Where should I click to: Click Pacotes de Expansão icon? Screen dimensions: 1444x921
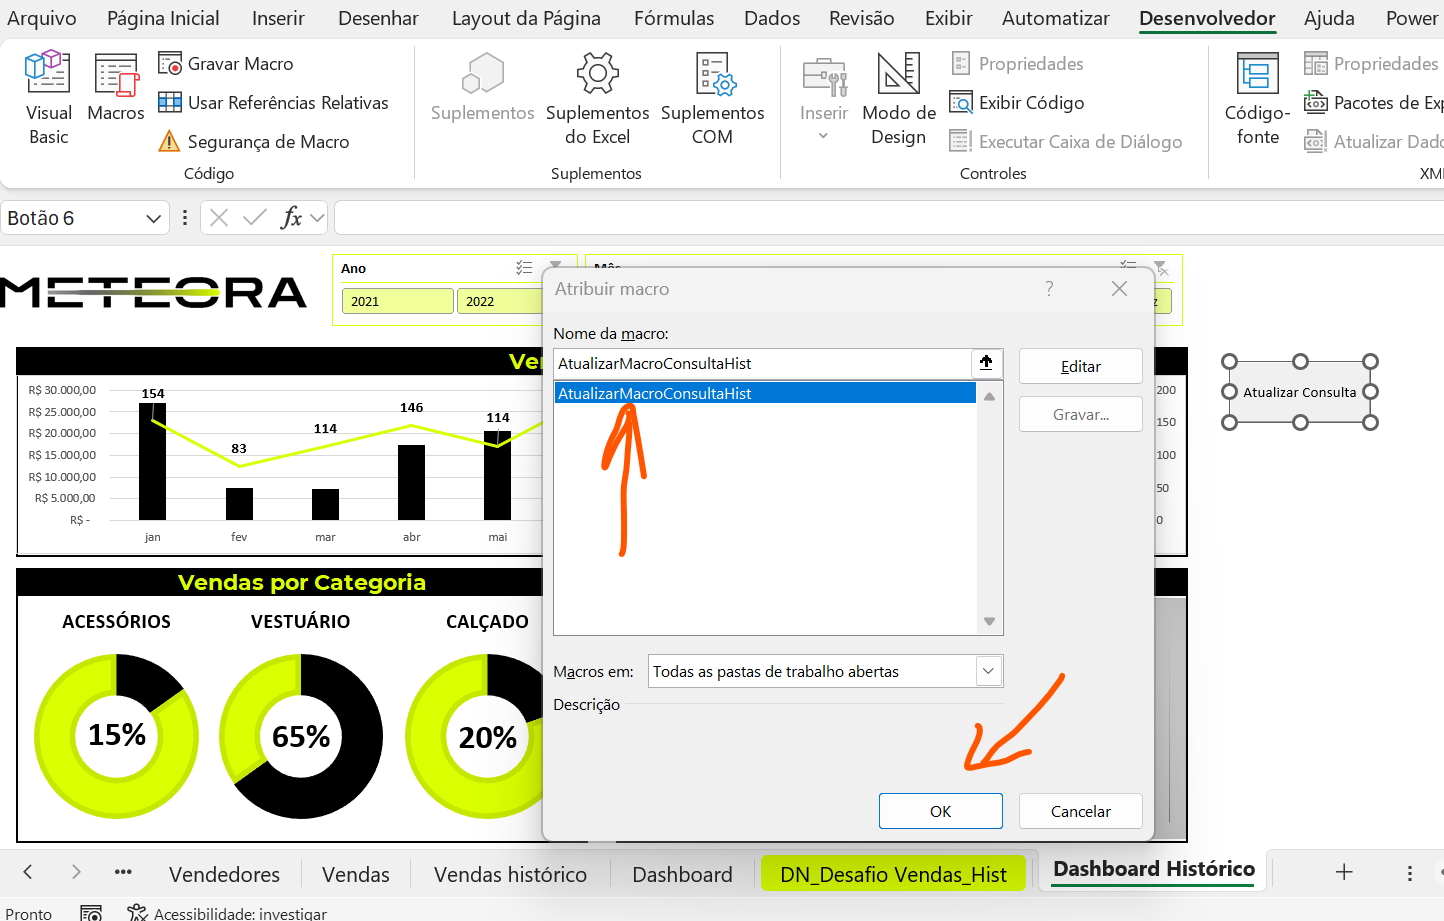point(1316,102)
